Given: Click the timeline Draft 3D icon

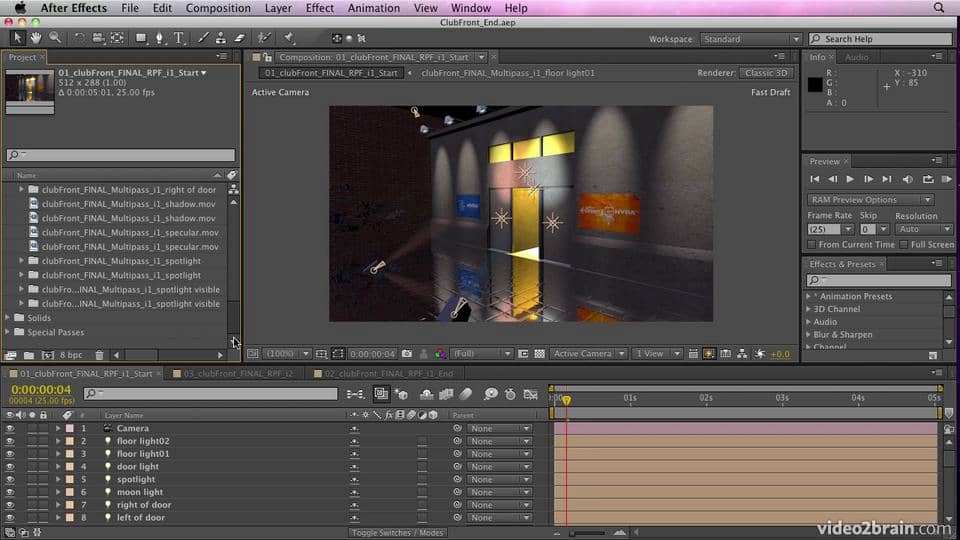Looking at the screenshot, I should coord(402,394).
